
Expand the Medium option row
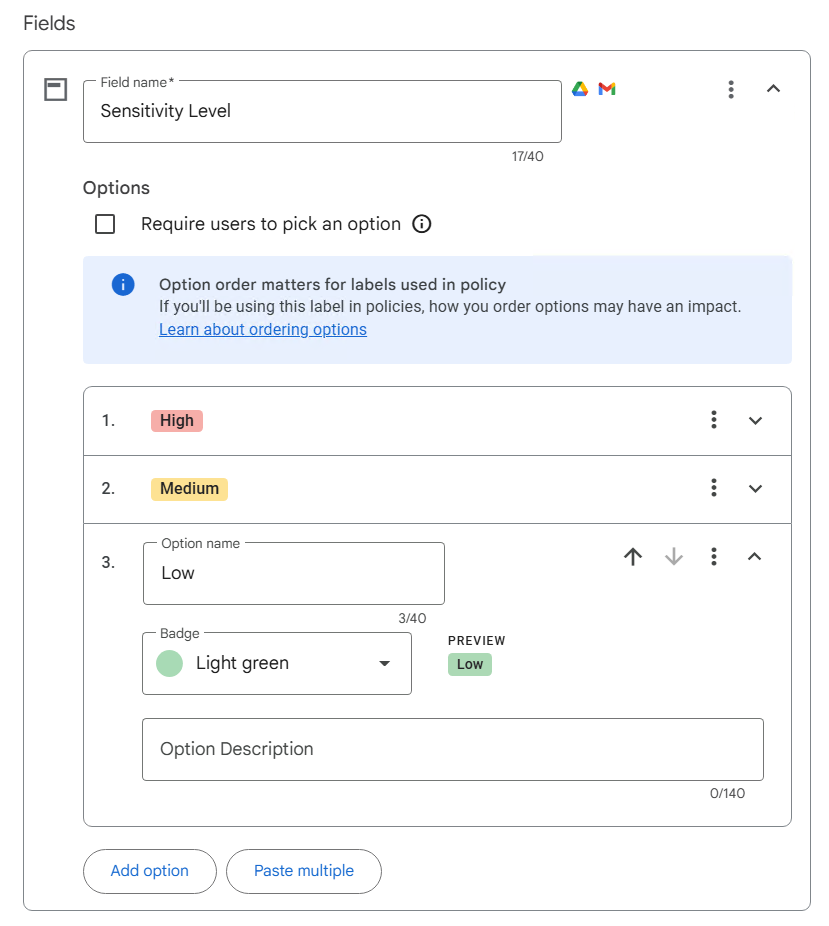(755, 489)
